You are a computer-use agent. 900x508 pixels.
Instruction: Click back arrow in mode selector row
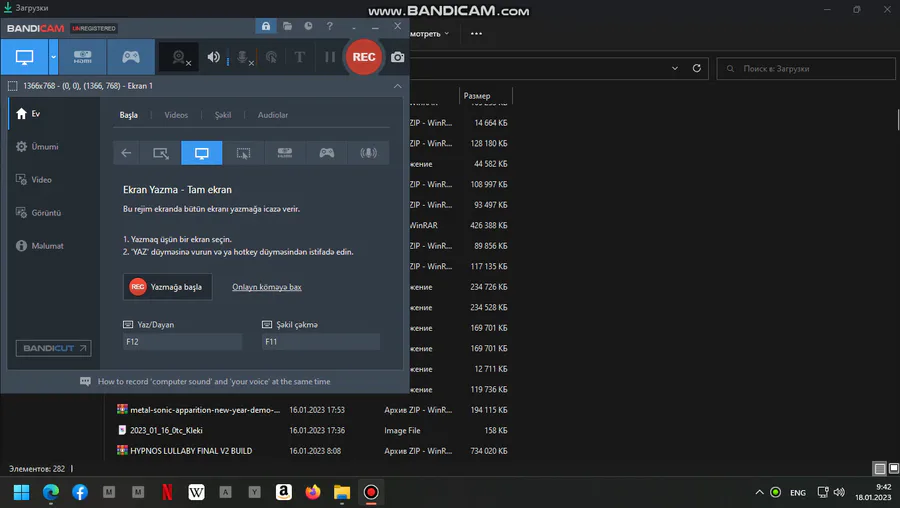126,153
